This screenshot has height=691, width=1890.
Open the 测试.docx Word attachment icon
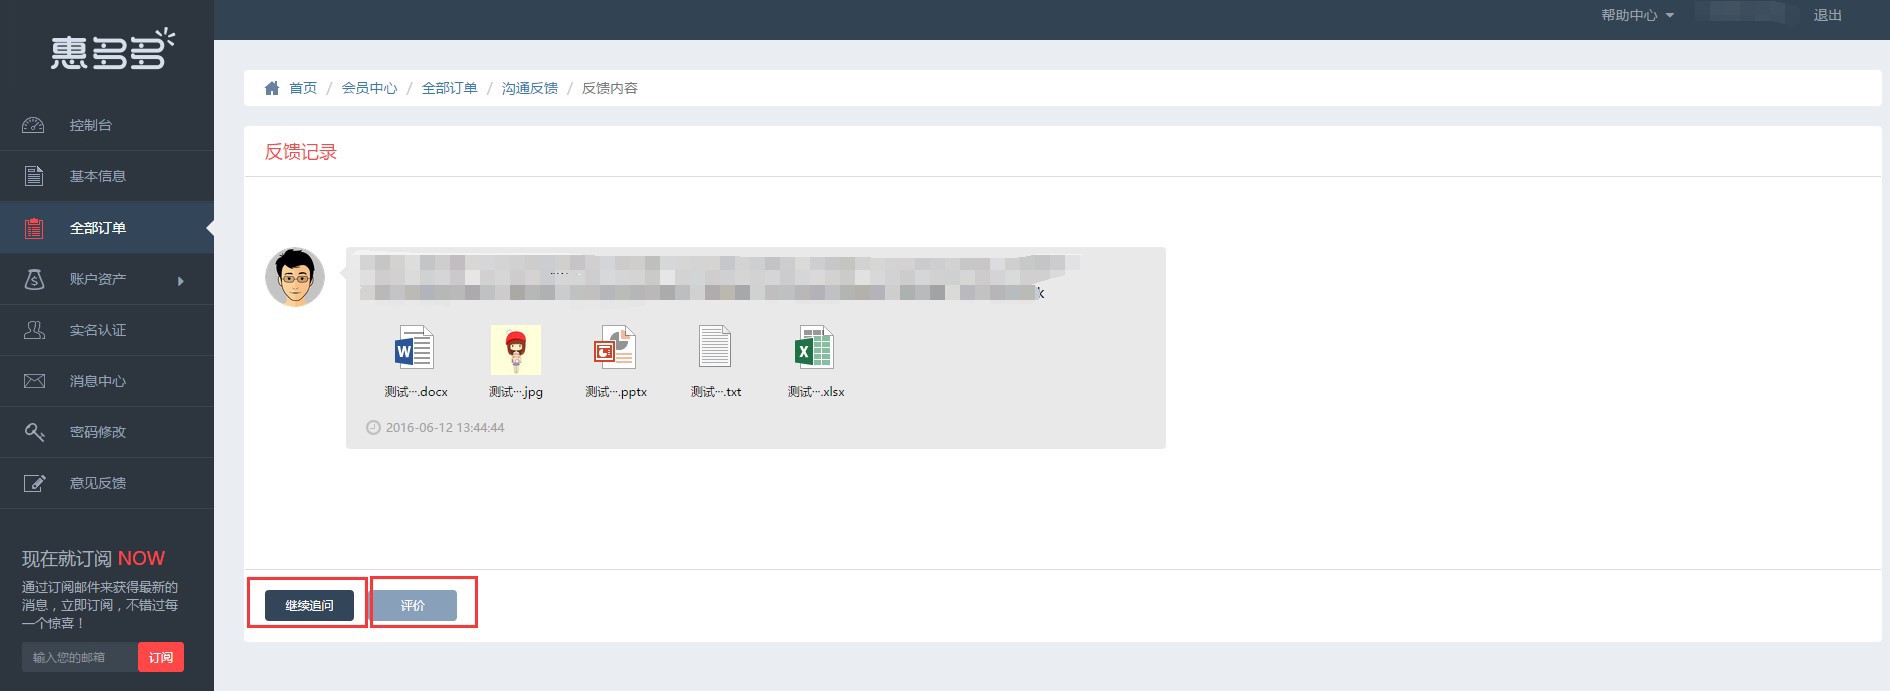[414, 349]
